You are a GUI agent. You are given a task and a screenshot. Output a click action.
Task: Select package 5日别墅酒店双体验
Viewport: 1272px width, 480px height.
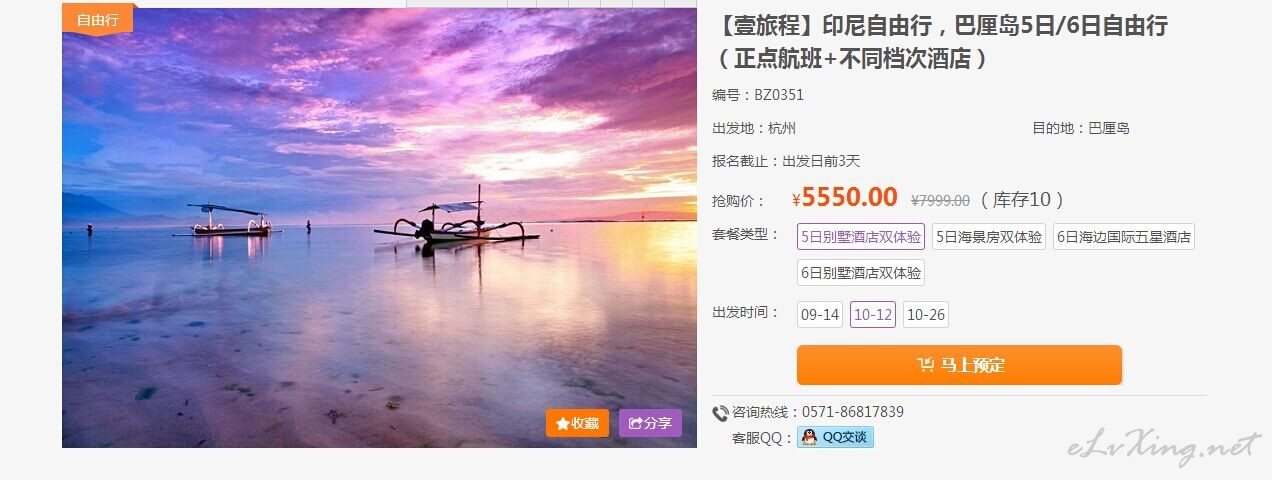pos(861,237)
